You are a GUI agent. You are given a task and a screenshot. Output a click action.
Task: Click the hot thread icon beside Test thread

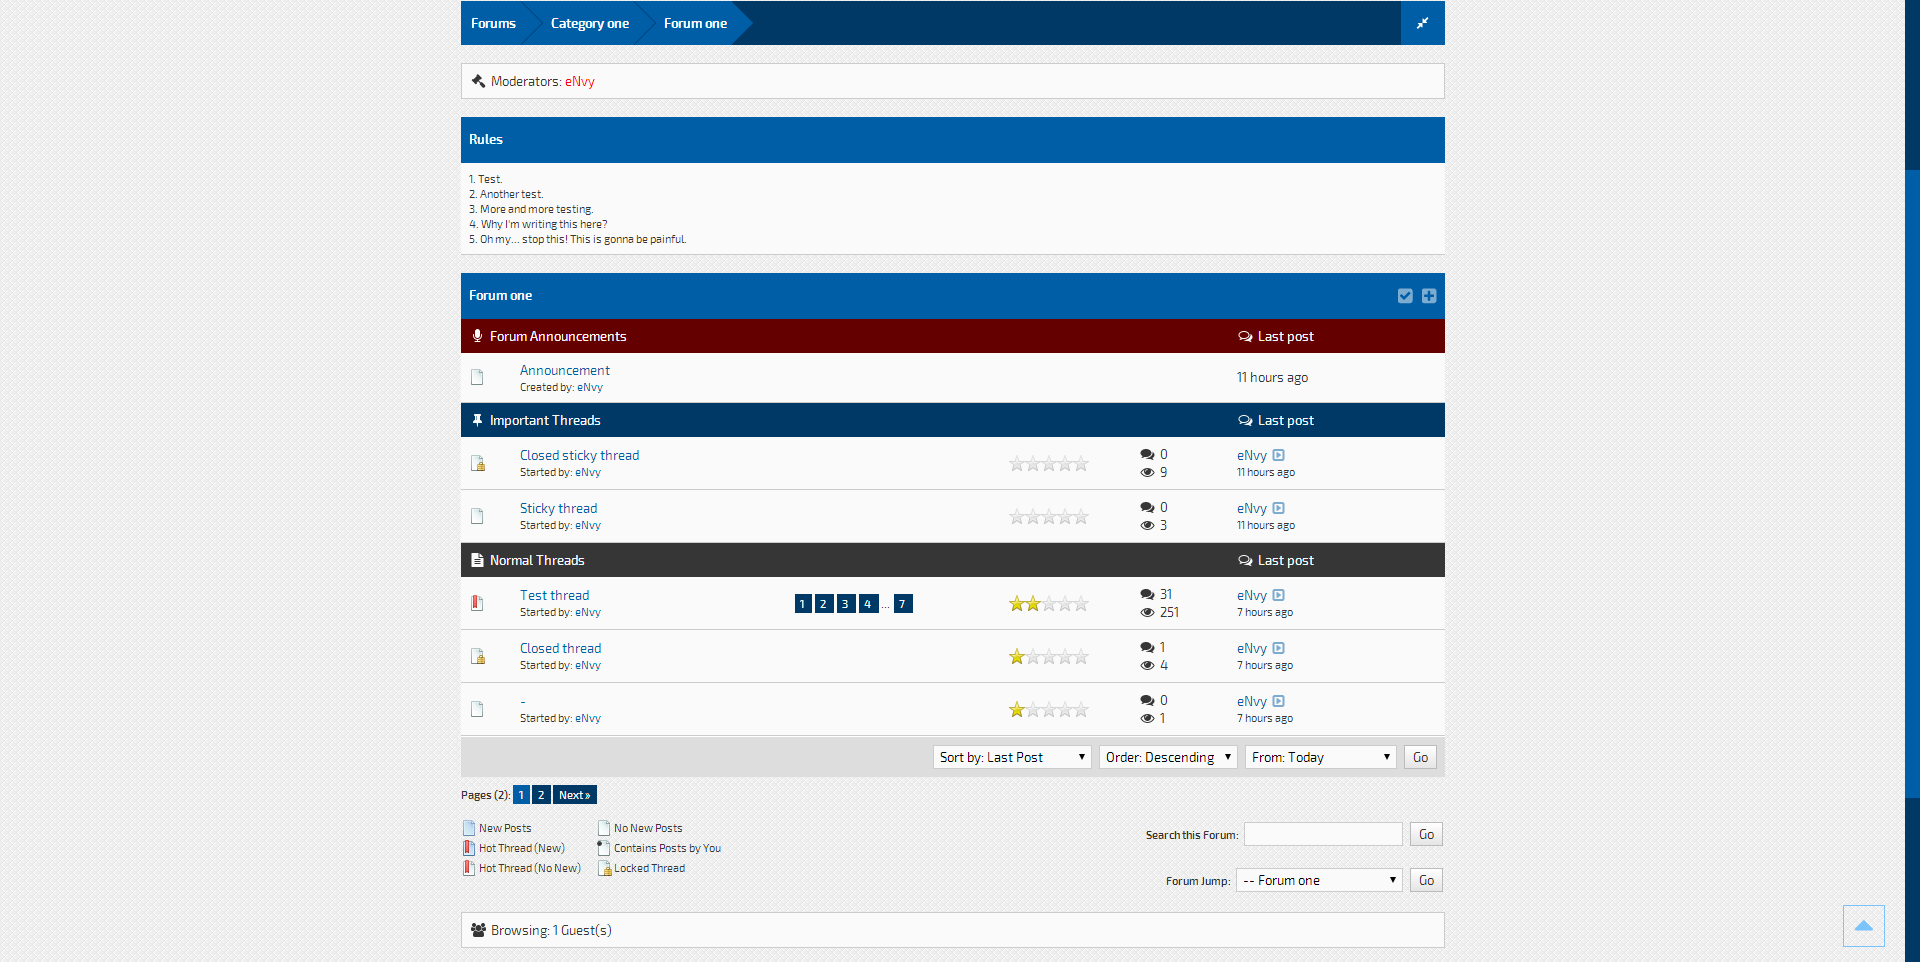click(x=477, y=603)
